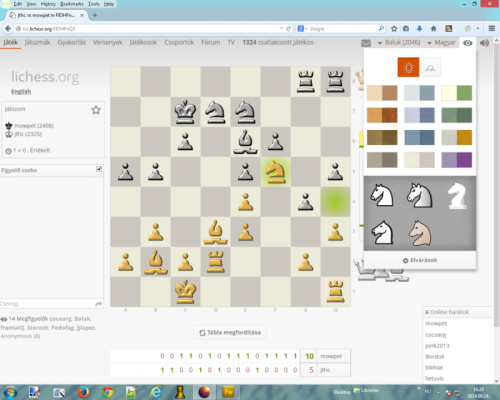
Task: Click the silver knight on d7
Action: [215, 112]
